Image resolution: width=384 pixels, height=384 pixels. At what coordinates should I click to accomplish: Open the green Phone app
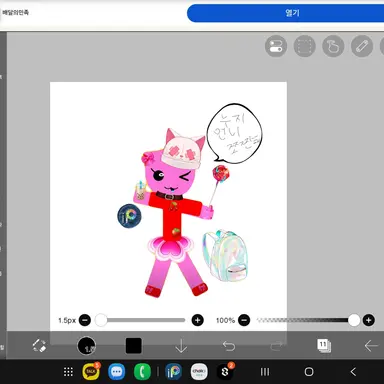coord(142,371)
